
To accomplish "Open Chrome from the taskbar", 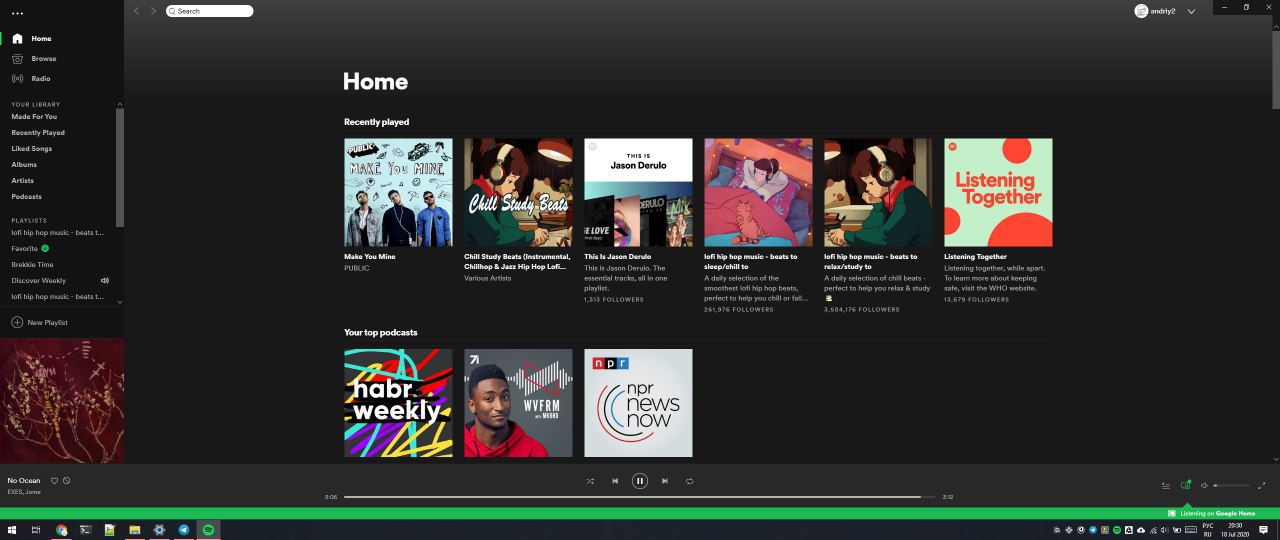I will click(62, 530).
